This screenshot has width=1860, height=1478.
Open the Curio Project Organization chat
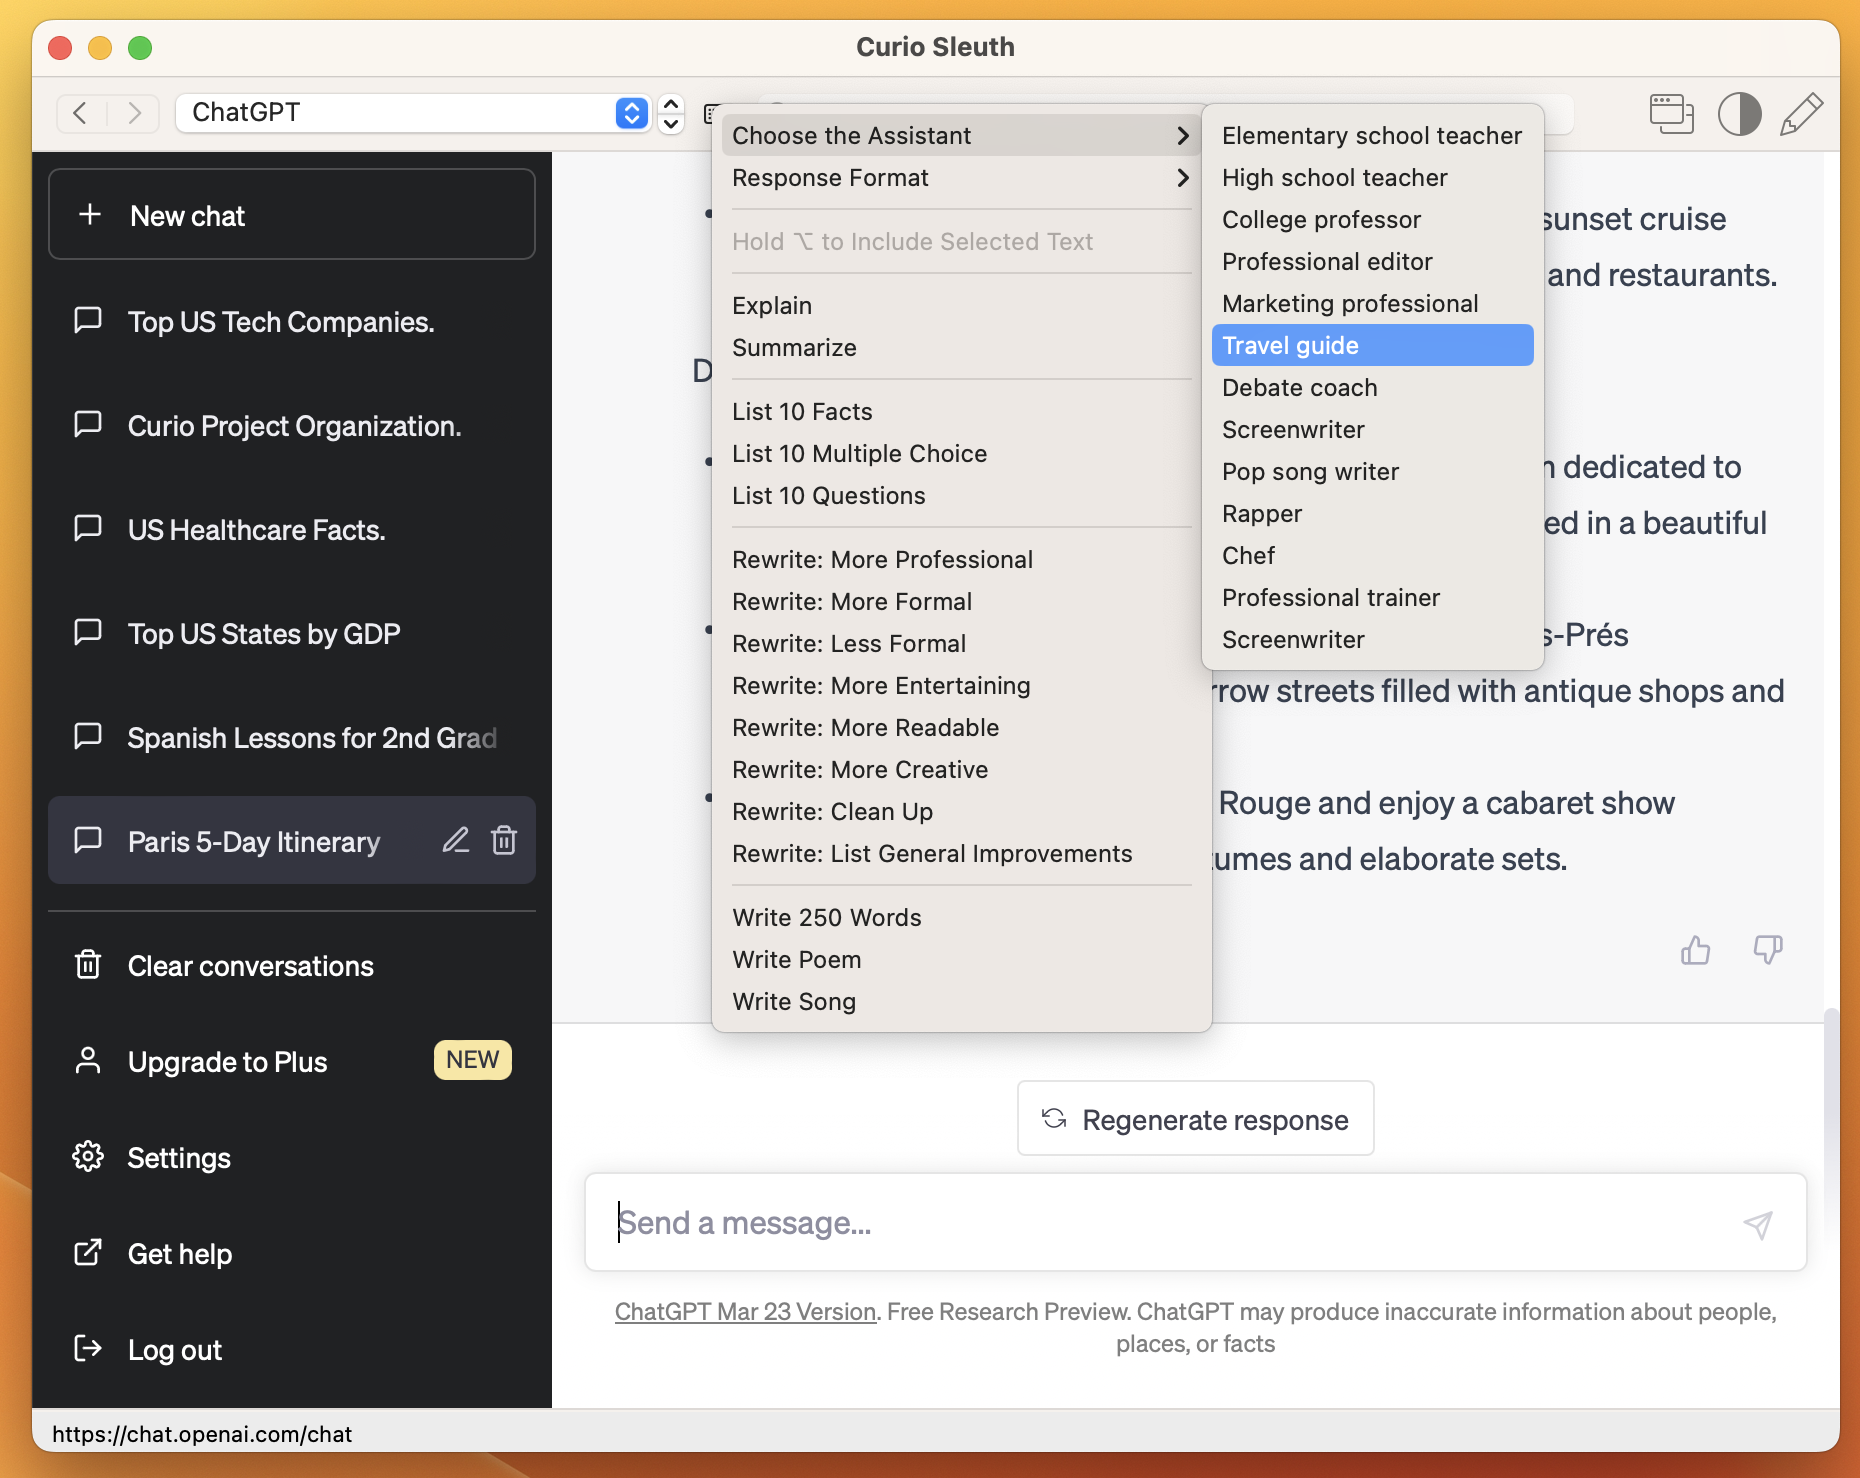coord(292,426)
